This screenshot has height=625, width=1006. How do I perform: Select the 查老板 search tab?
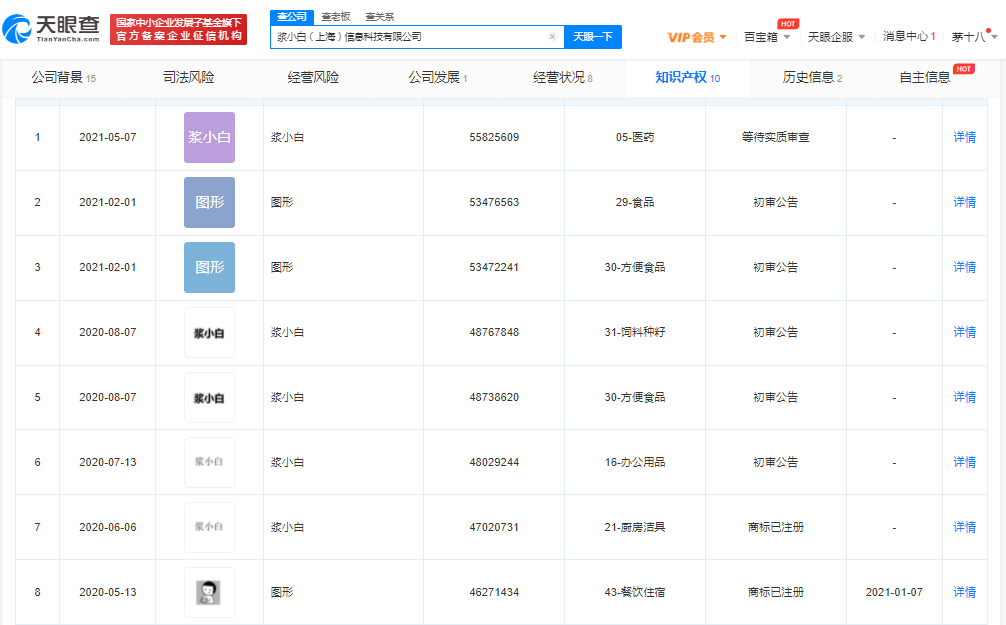(x=336, y=17)
